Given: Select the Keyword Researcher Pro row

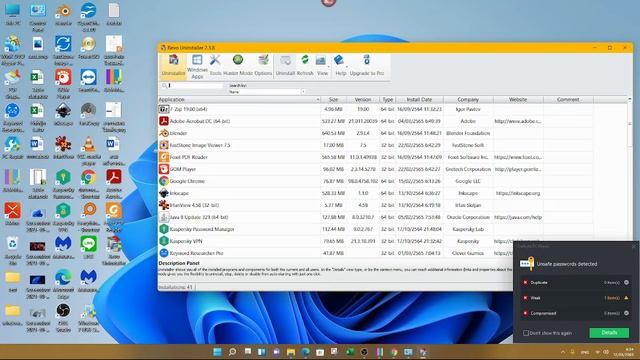Looking at the screenshot, I should point(336,253).
